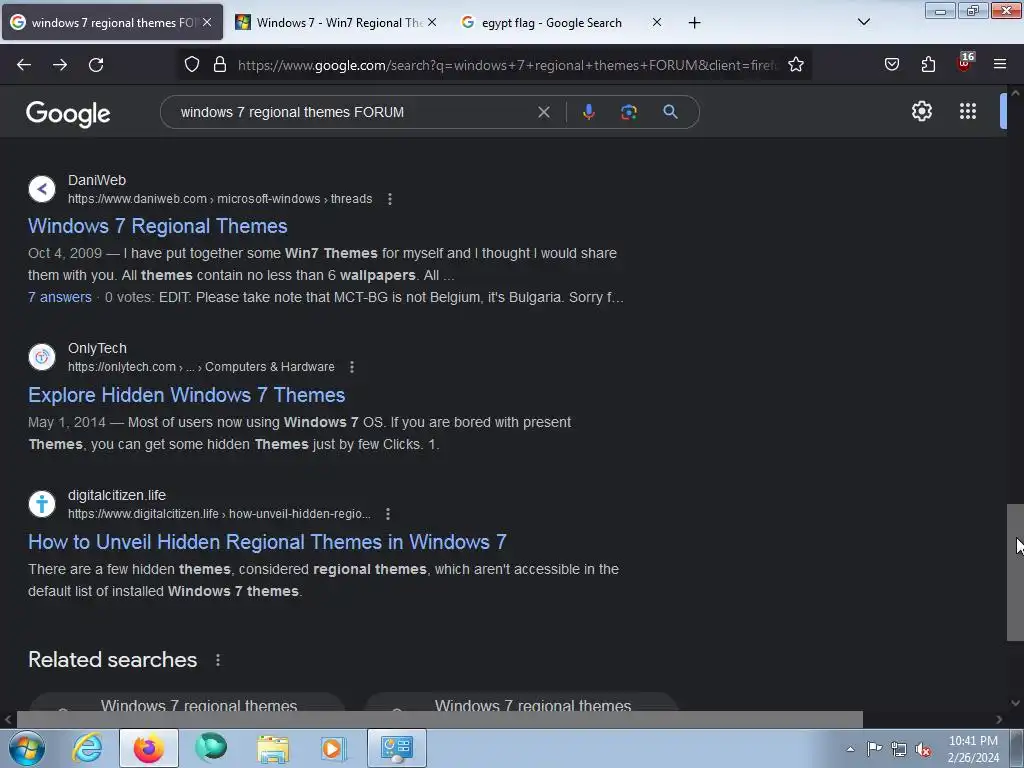Open the network tray icon

click(899, 749)
